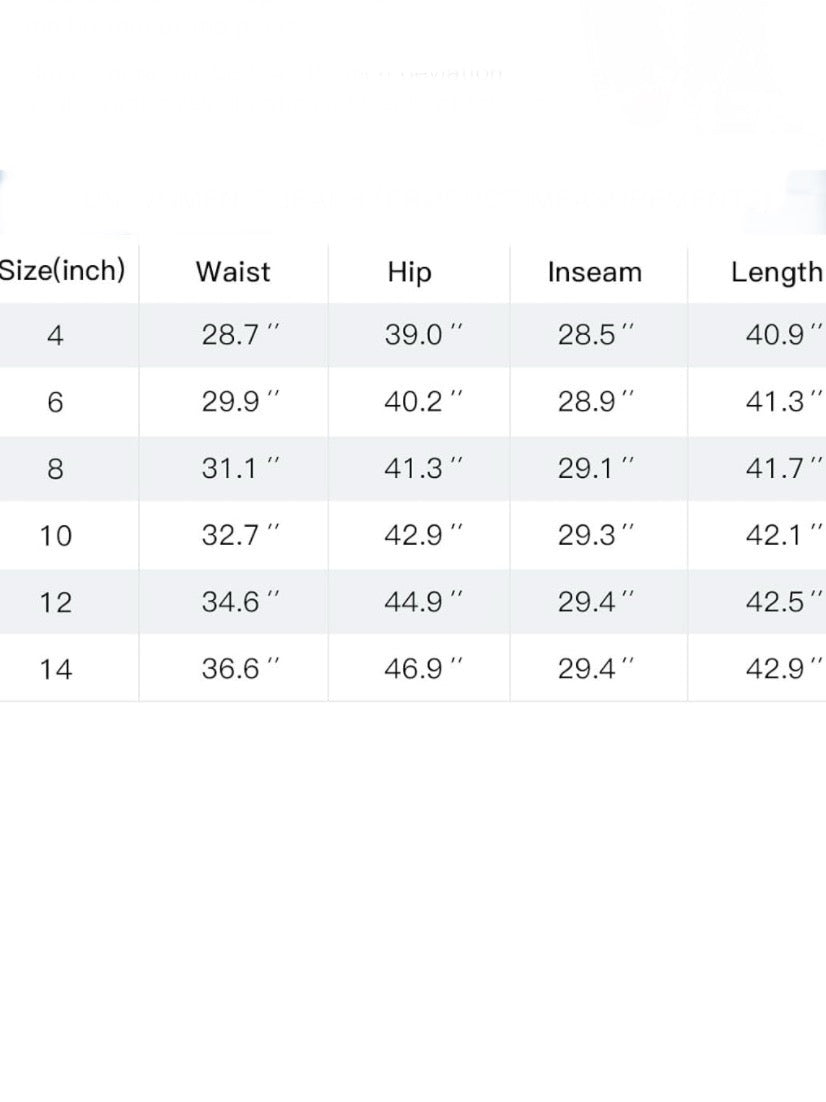
Task: Click the 28.7" waist value
Action: [240, 335]
